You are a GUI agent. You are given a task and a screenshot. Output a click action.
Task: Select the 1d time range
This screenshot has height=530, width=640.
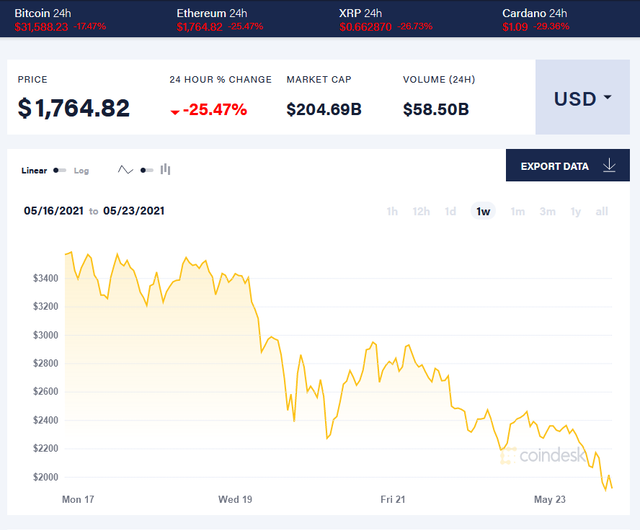pyautogui.click(x=450, y=212)
